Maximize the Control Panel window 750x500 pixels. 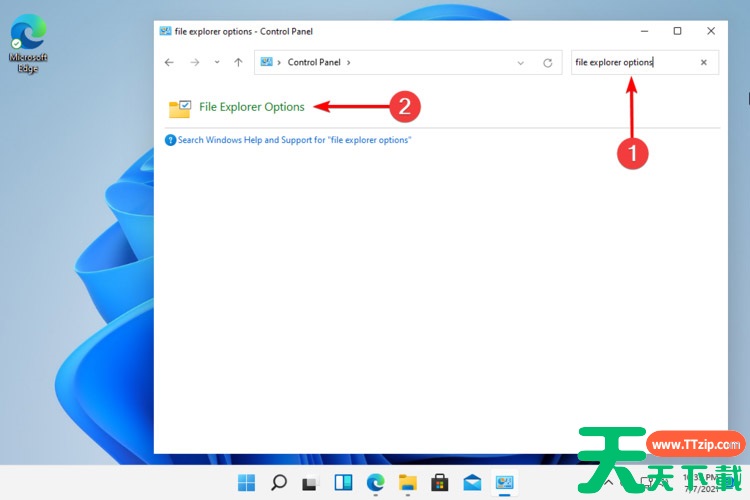point(677,31)
